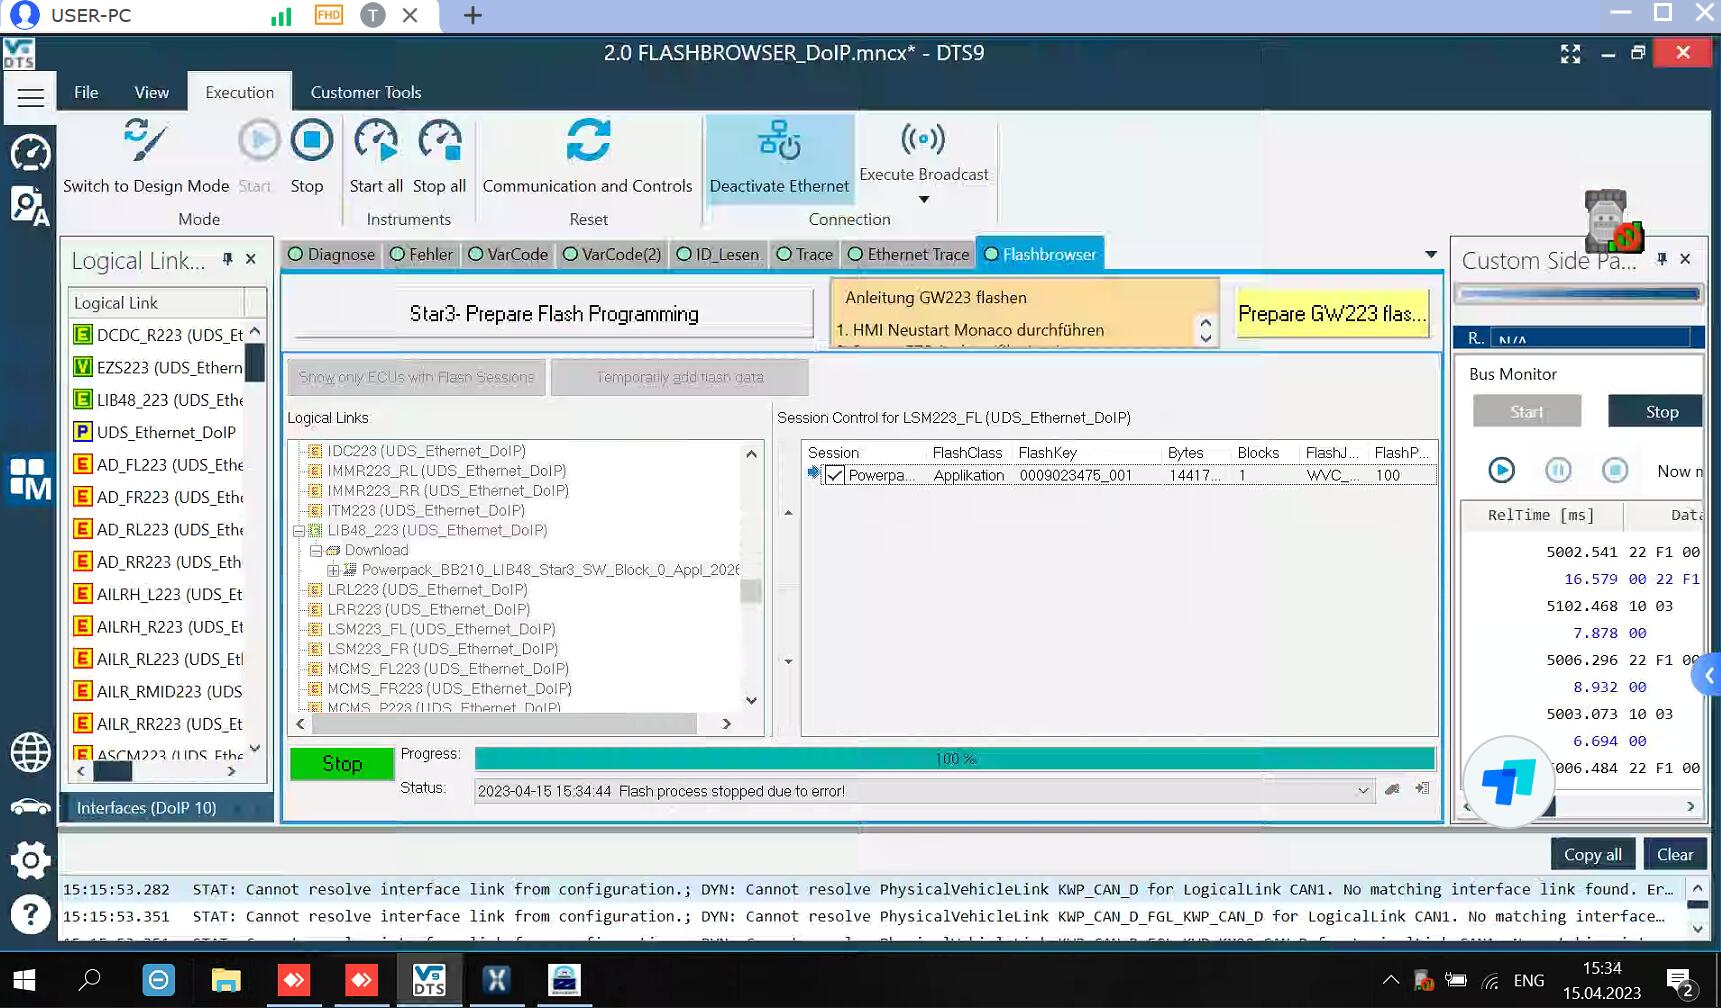Uncheck the Powerpack session checkbox
This screenshot has height=1008, width=1721.
[836, 475]
